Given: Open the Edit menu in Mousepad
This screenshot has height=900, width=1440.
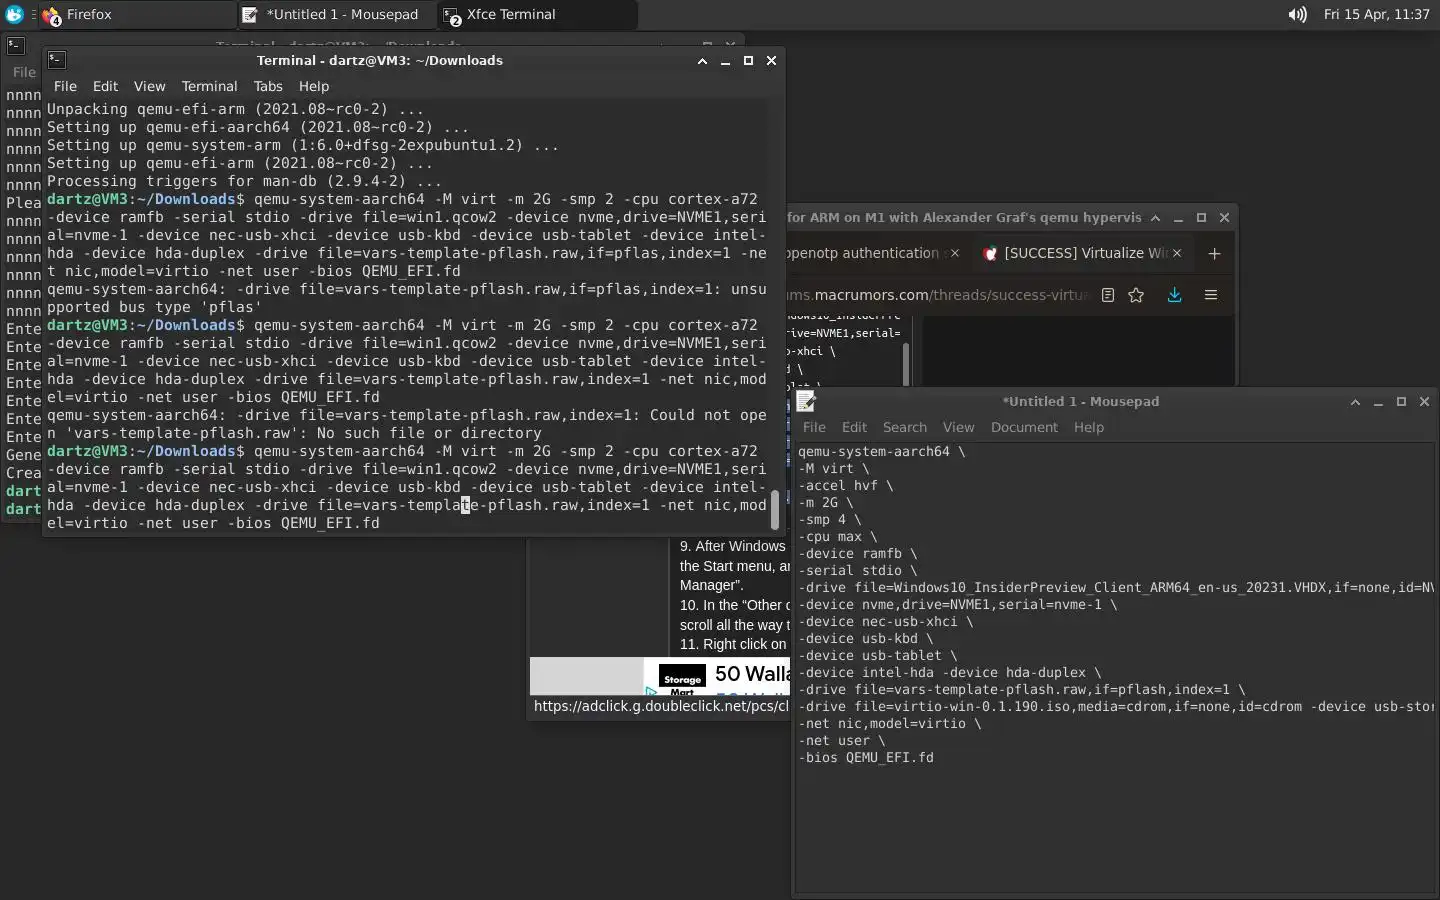Looking at the screenshot, I should (x=854, y=427).
